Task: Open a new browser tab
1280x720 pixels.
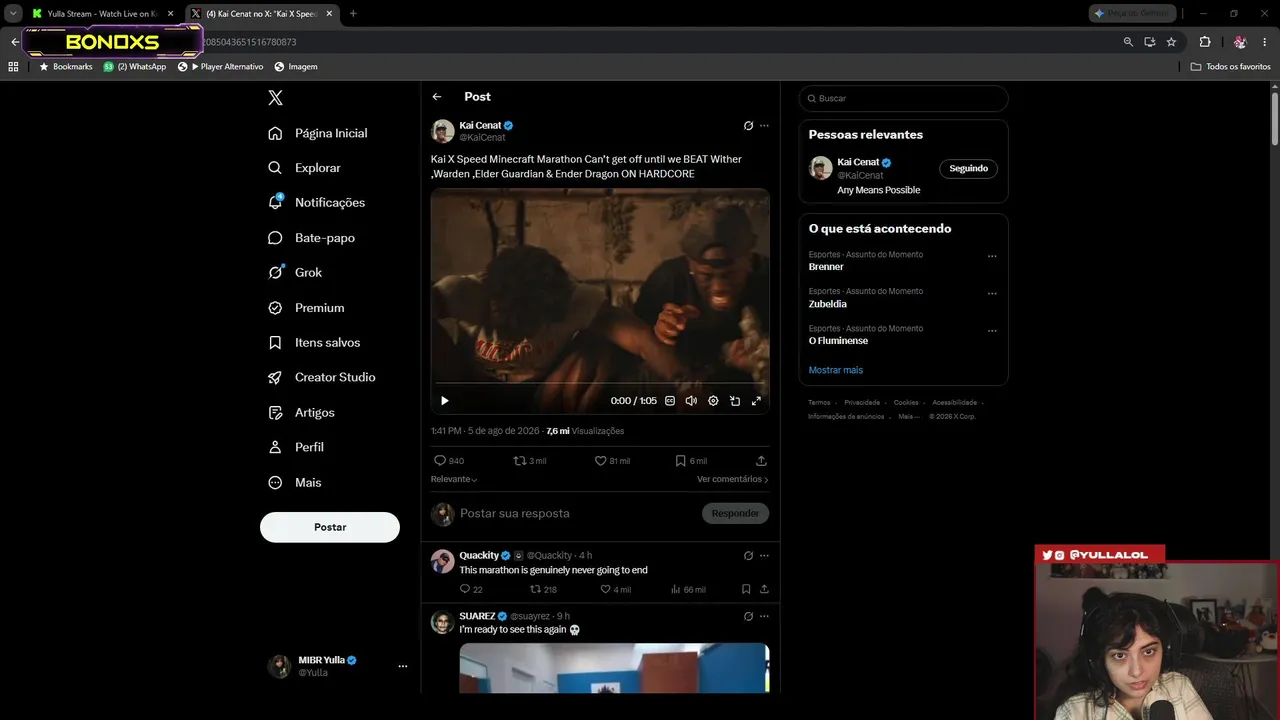Action: [353, 14]
